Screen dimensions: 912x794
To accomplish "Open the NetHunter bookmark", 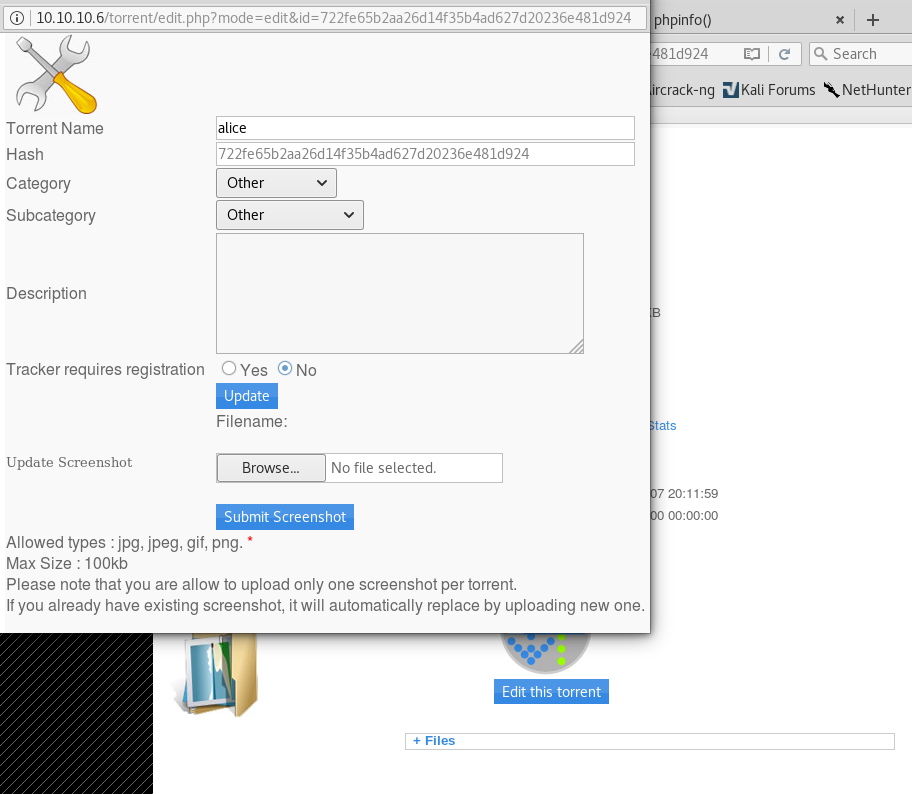I will pyautogui.click(x=867, y=90).
